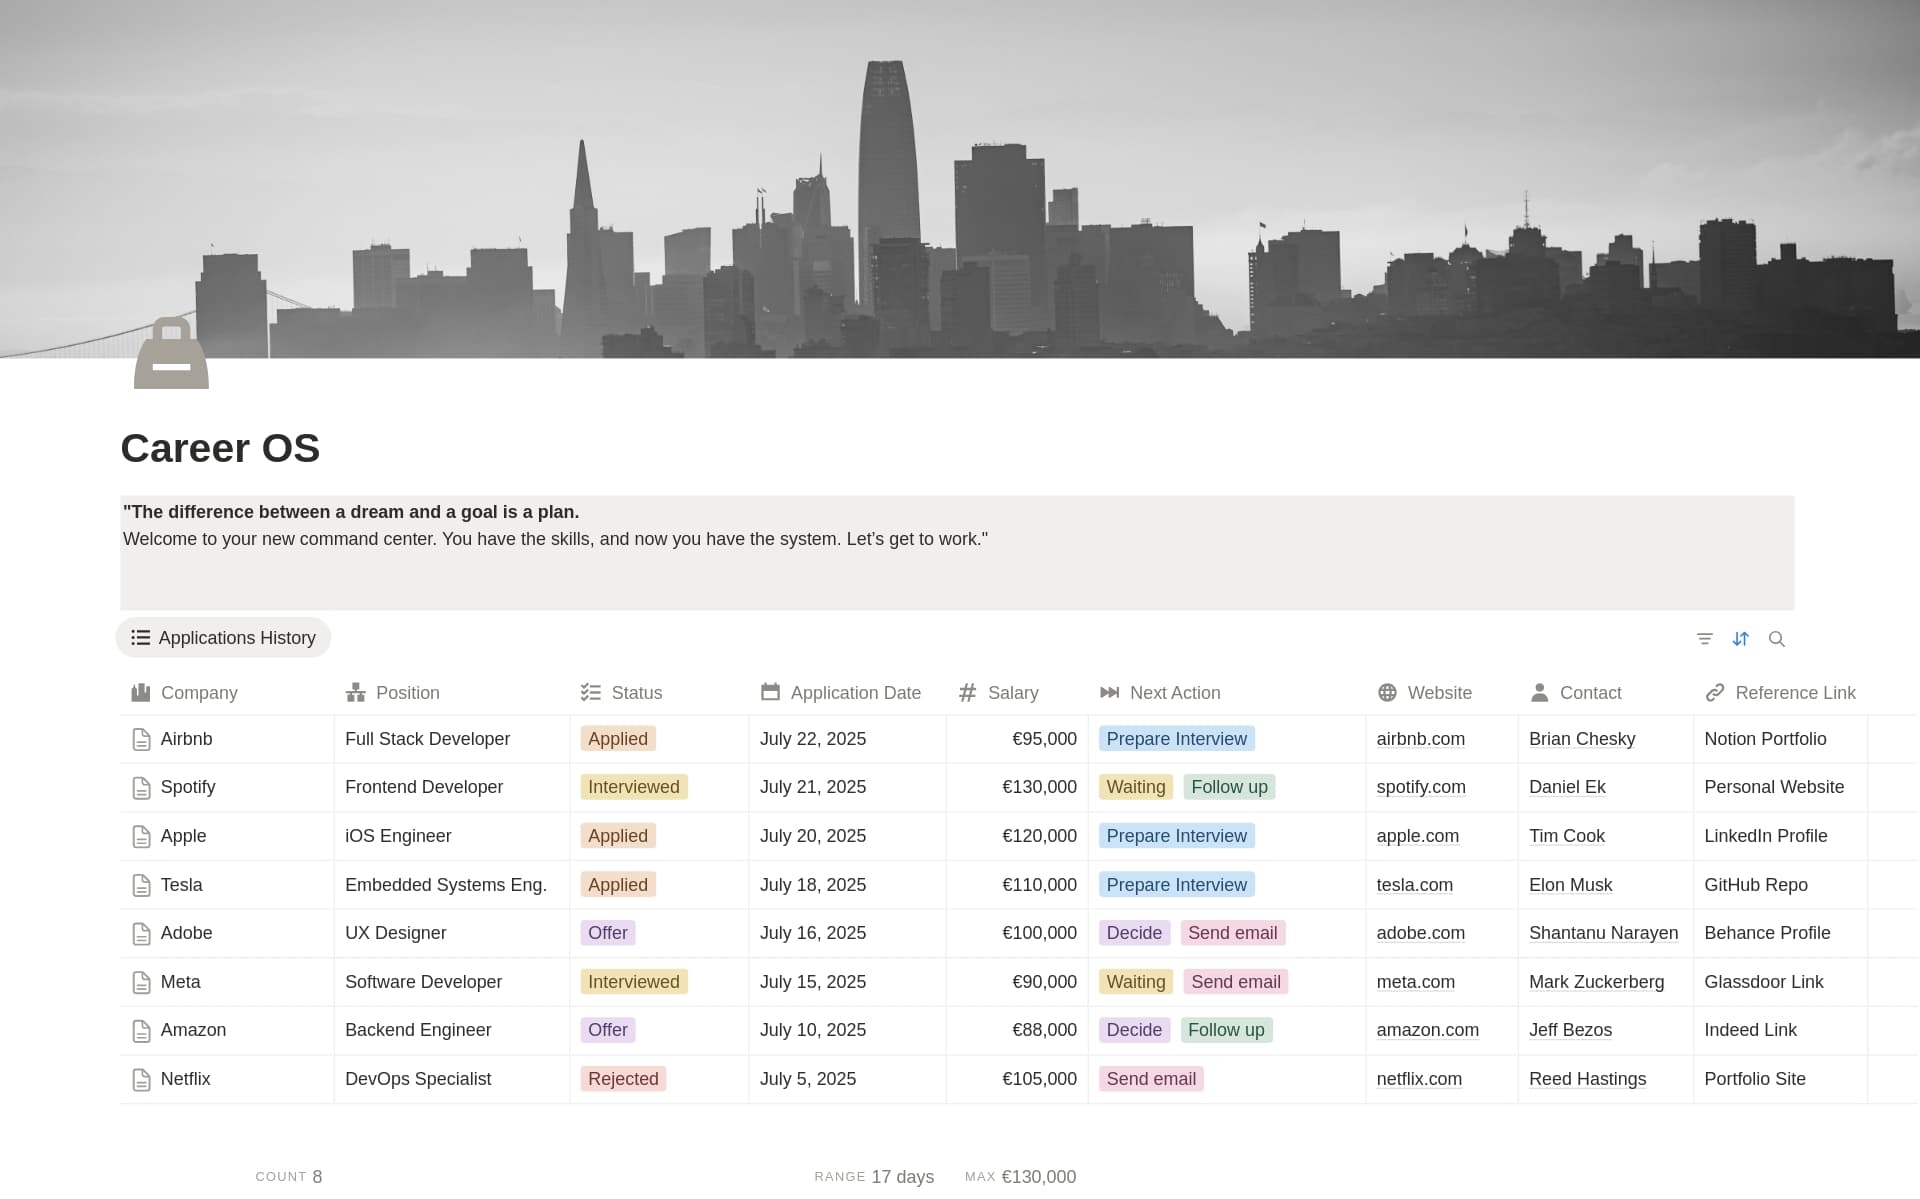Viewport: 1920px width, 1199px height.
Task: Open the Apple row page icon
Action: (x=141, y=836)
